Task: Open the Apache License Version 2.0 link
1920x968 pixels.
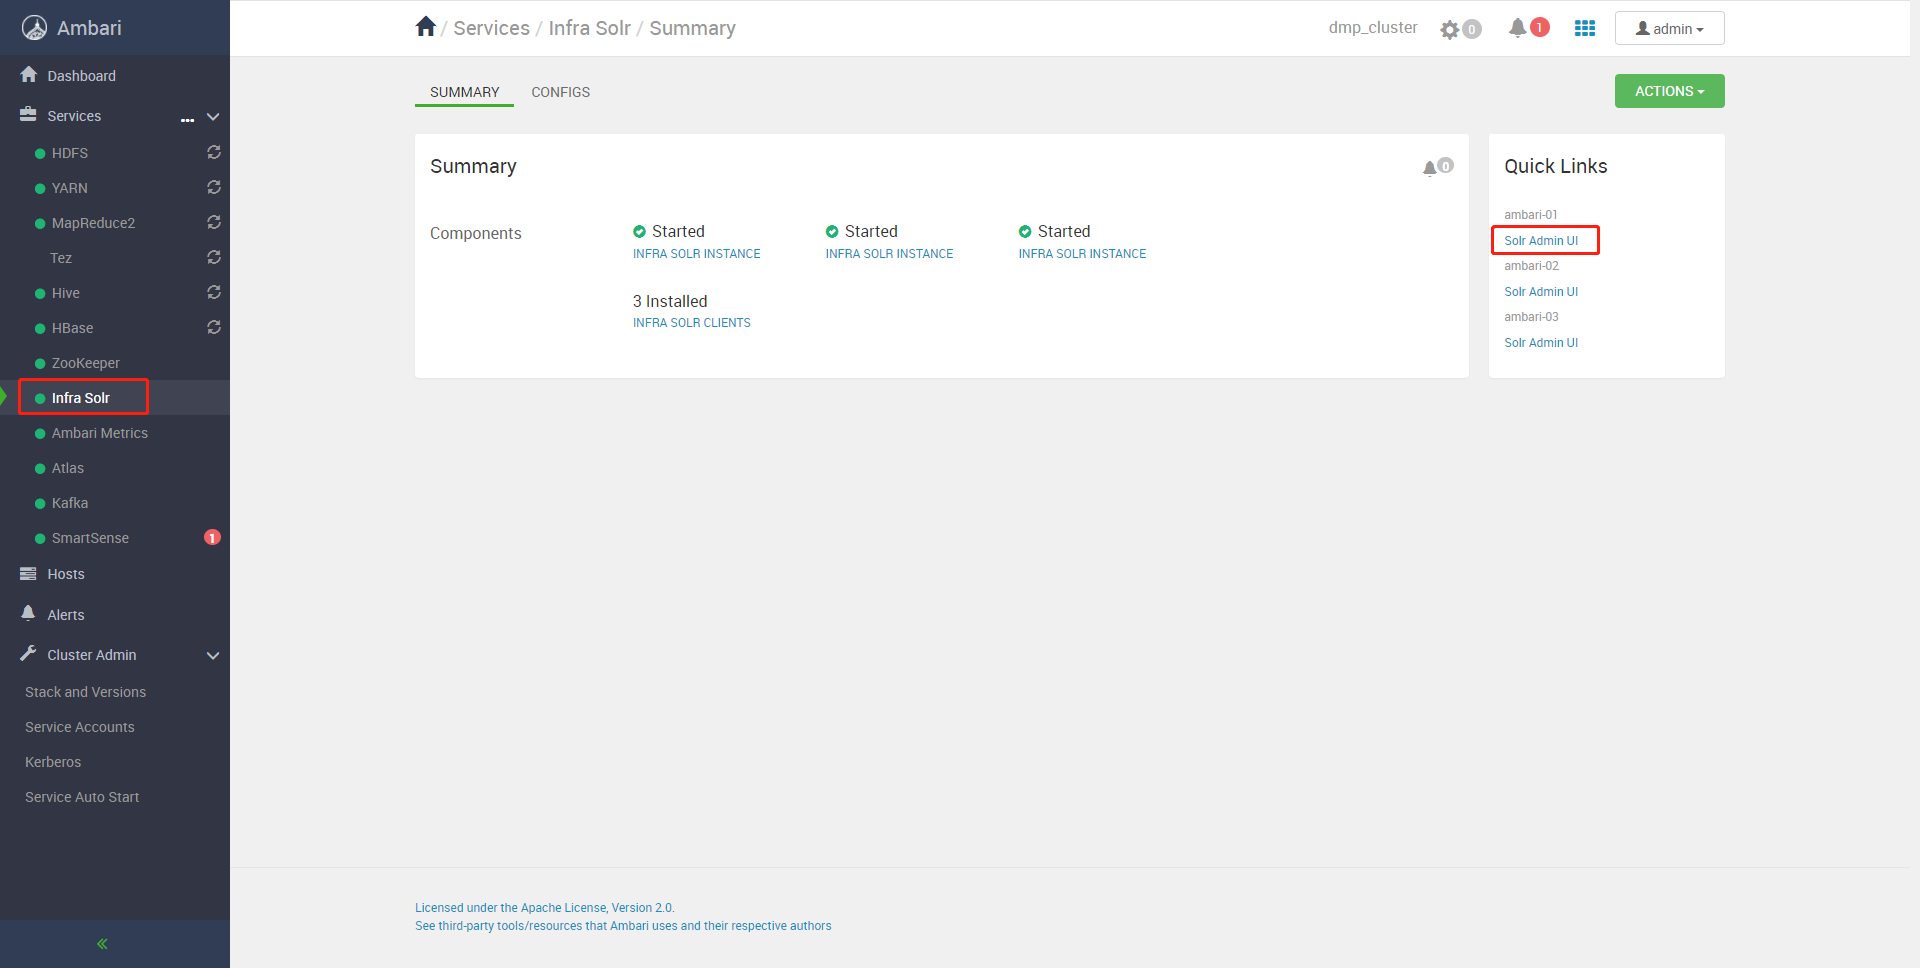Action: pos(545,908)
